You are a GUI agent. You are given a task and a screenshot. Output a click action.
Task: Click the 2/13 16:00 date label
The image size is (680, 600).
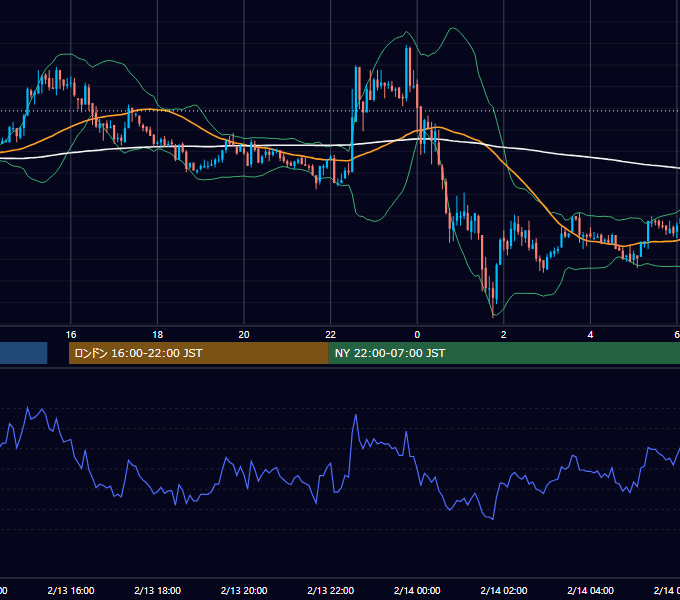(x=71, y=590)
